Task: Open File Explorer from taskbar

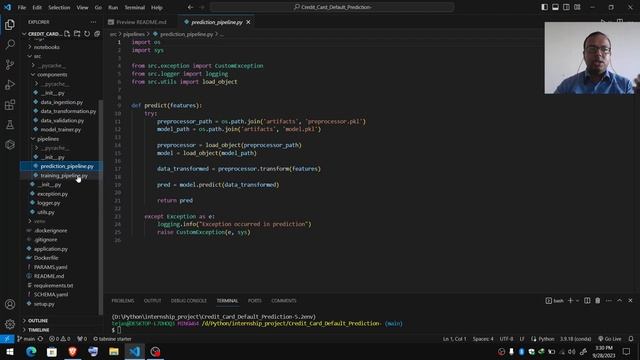Action: (x=113, y=351)
